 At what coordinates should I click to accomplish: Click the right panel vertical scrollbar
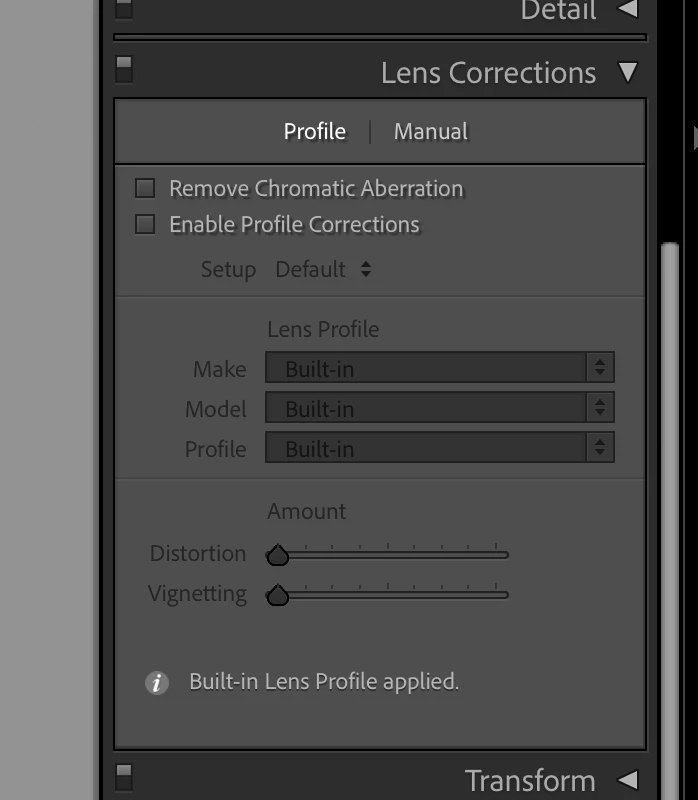[x=669, y=520]
